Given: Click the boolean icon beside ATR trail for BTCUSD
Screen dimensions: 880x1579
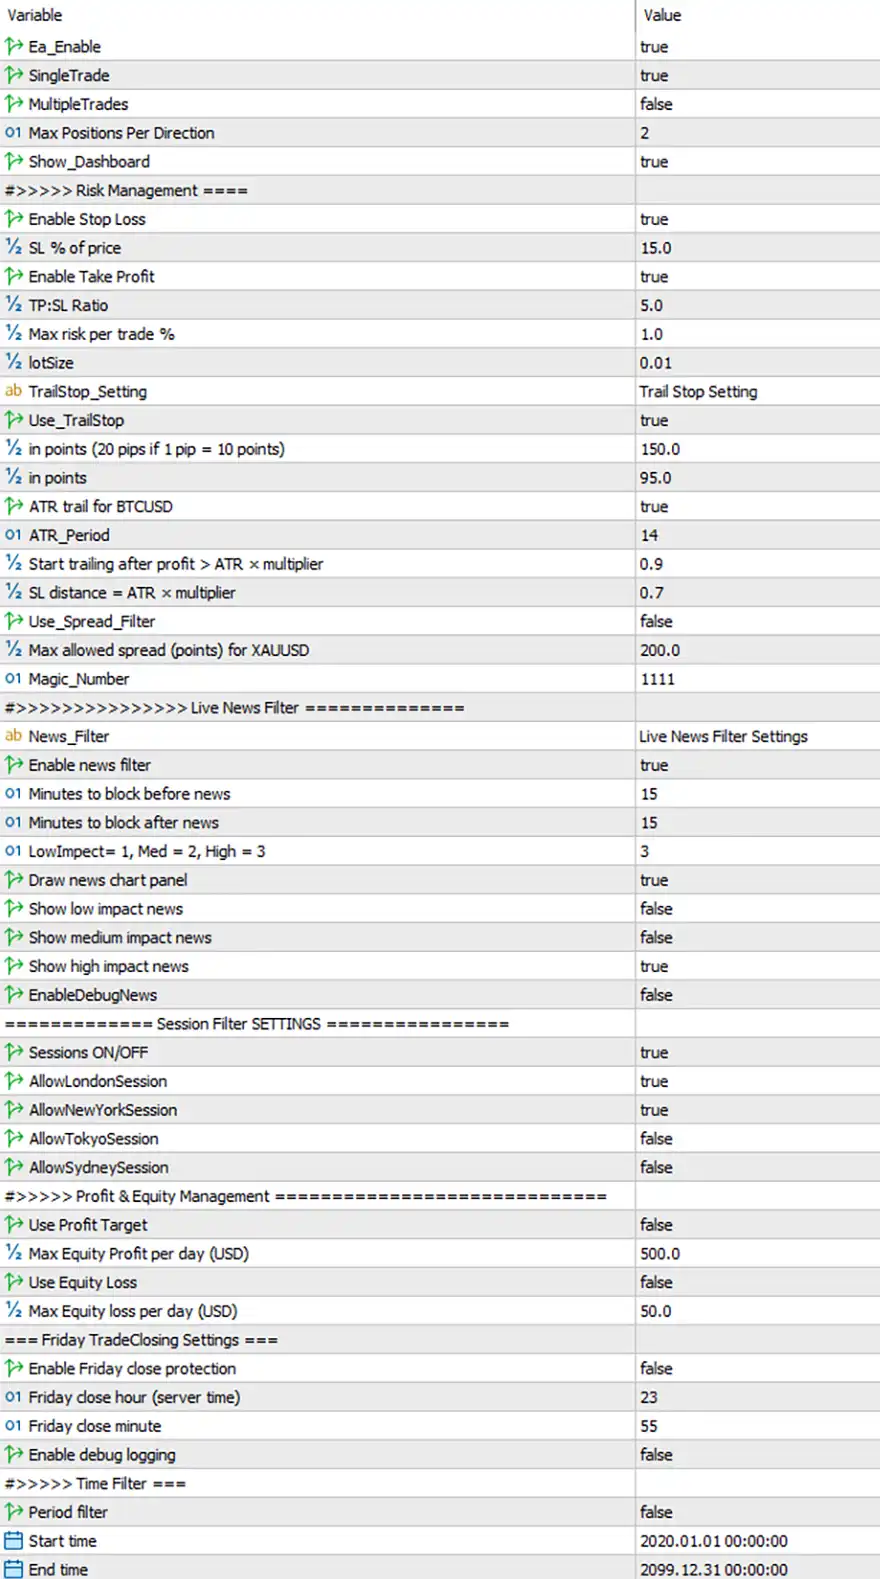Looking at the screenshot, I should (13, 506).
